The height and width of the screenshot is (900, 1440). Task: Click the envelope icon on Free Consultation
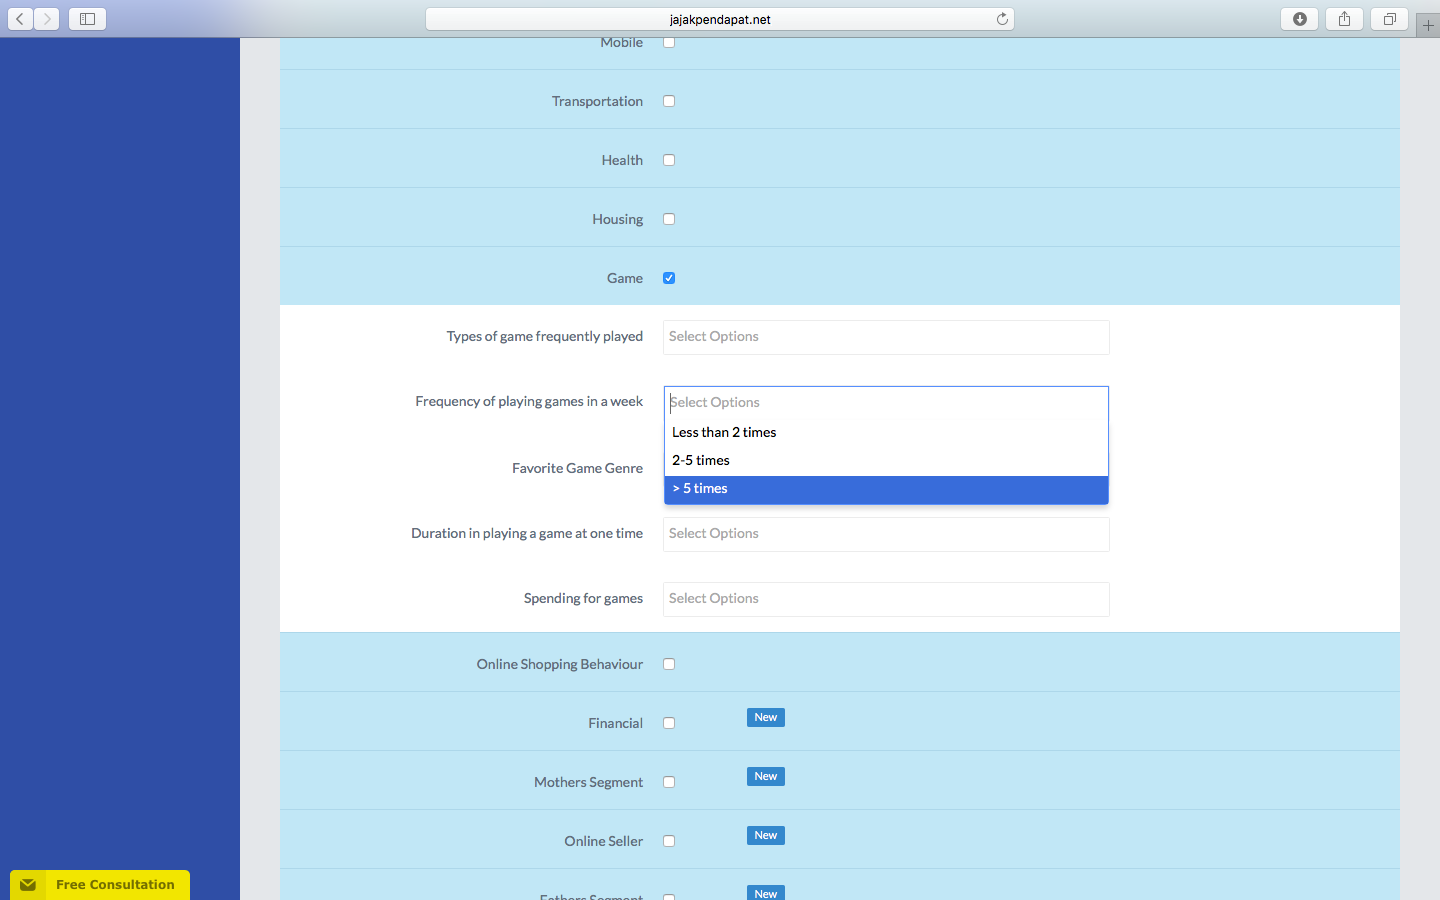tap(28, 885)
